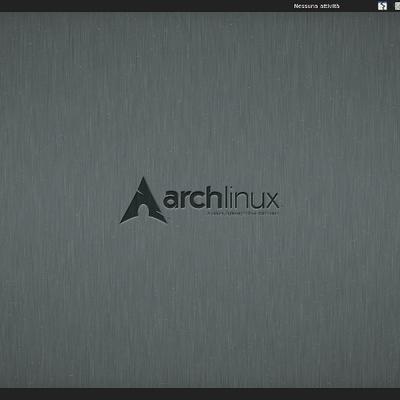The width and height of the screenshot is (400, 400).
Task: Open the "Nessuna attività" activity label
Action: tap(316, 6)
